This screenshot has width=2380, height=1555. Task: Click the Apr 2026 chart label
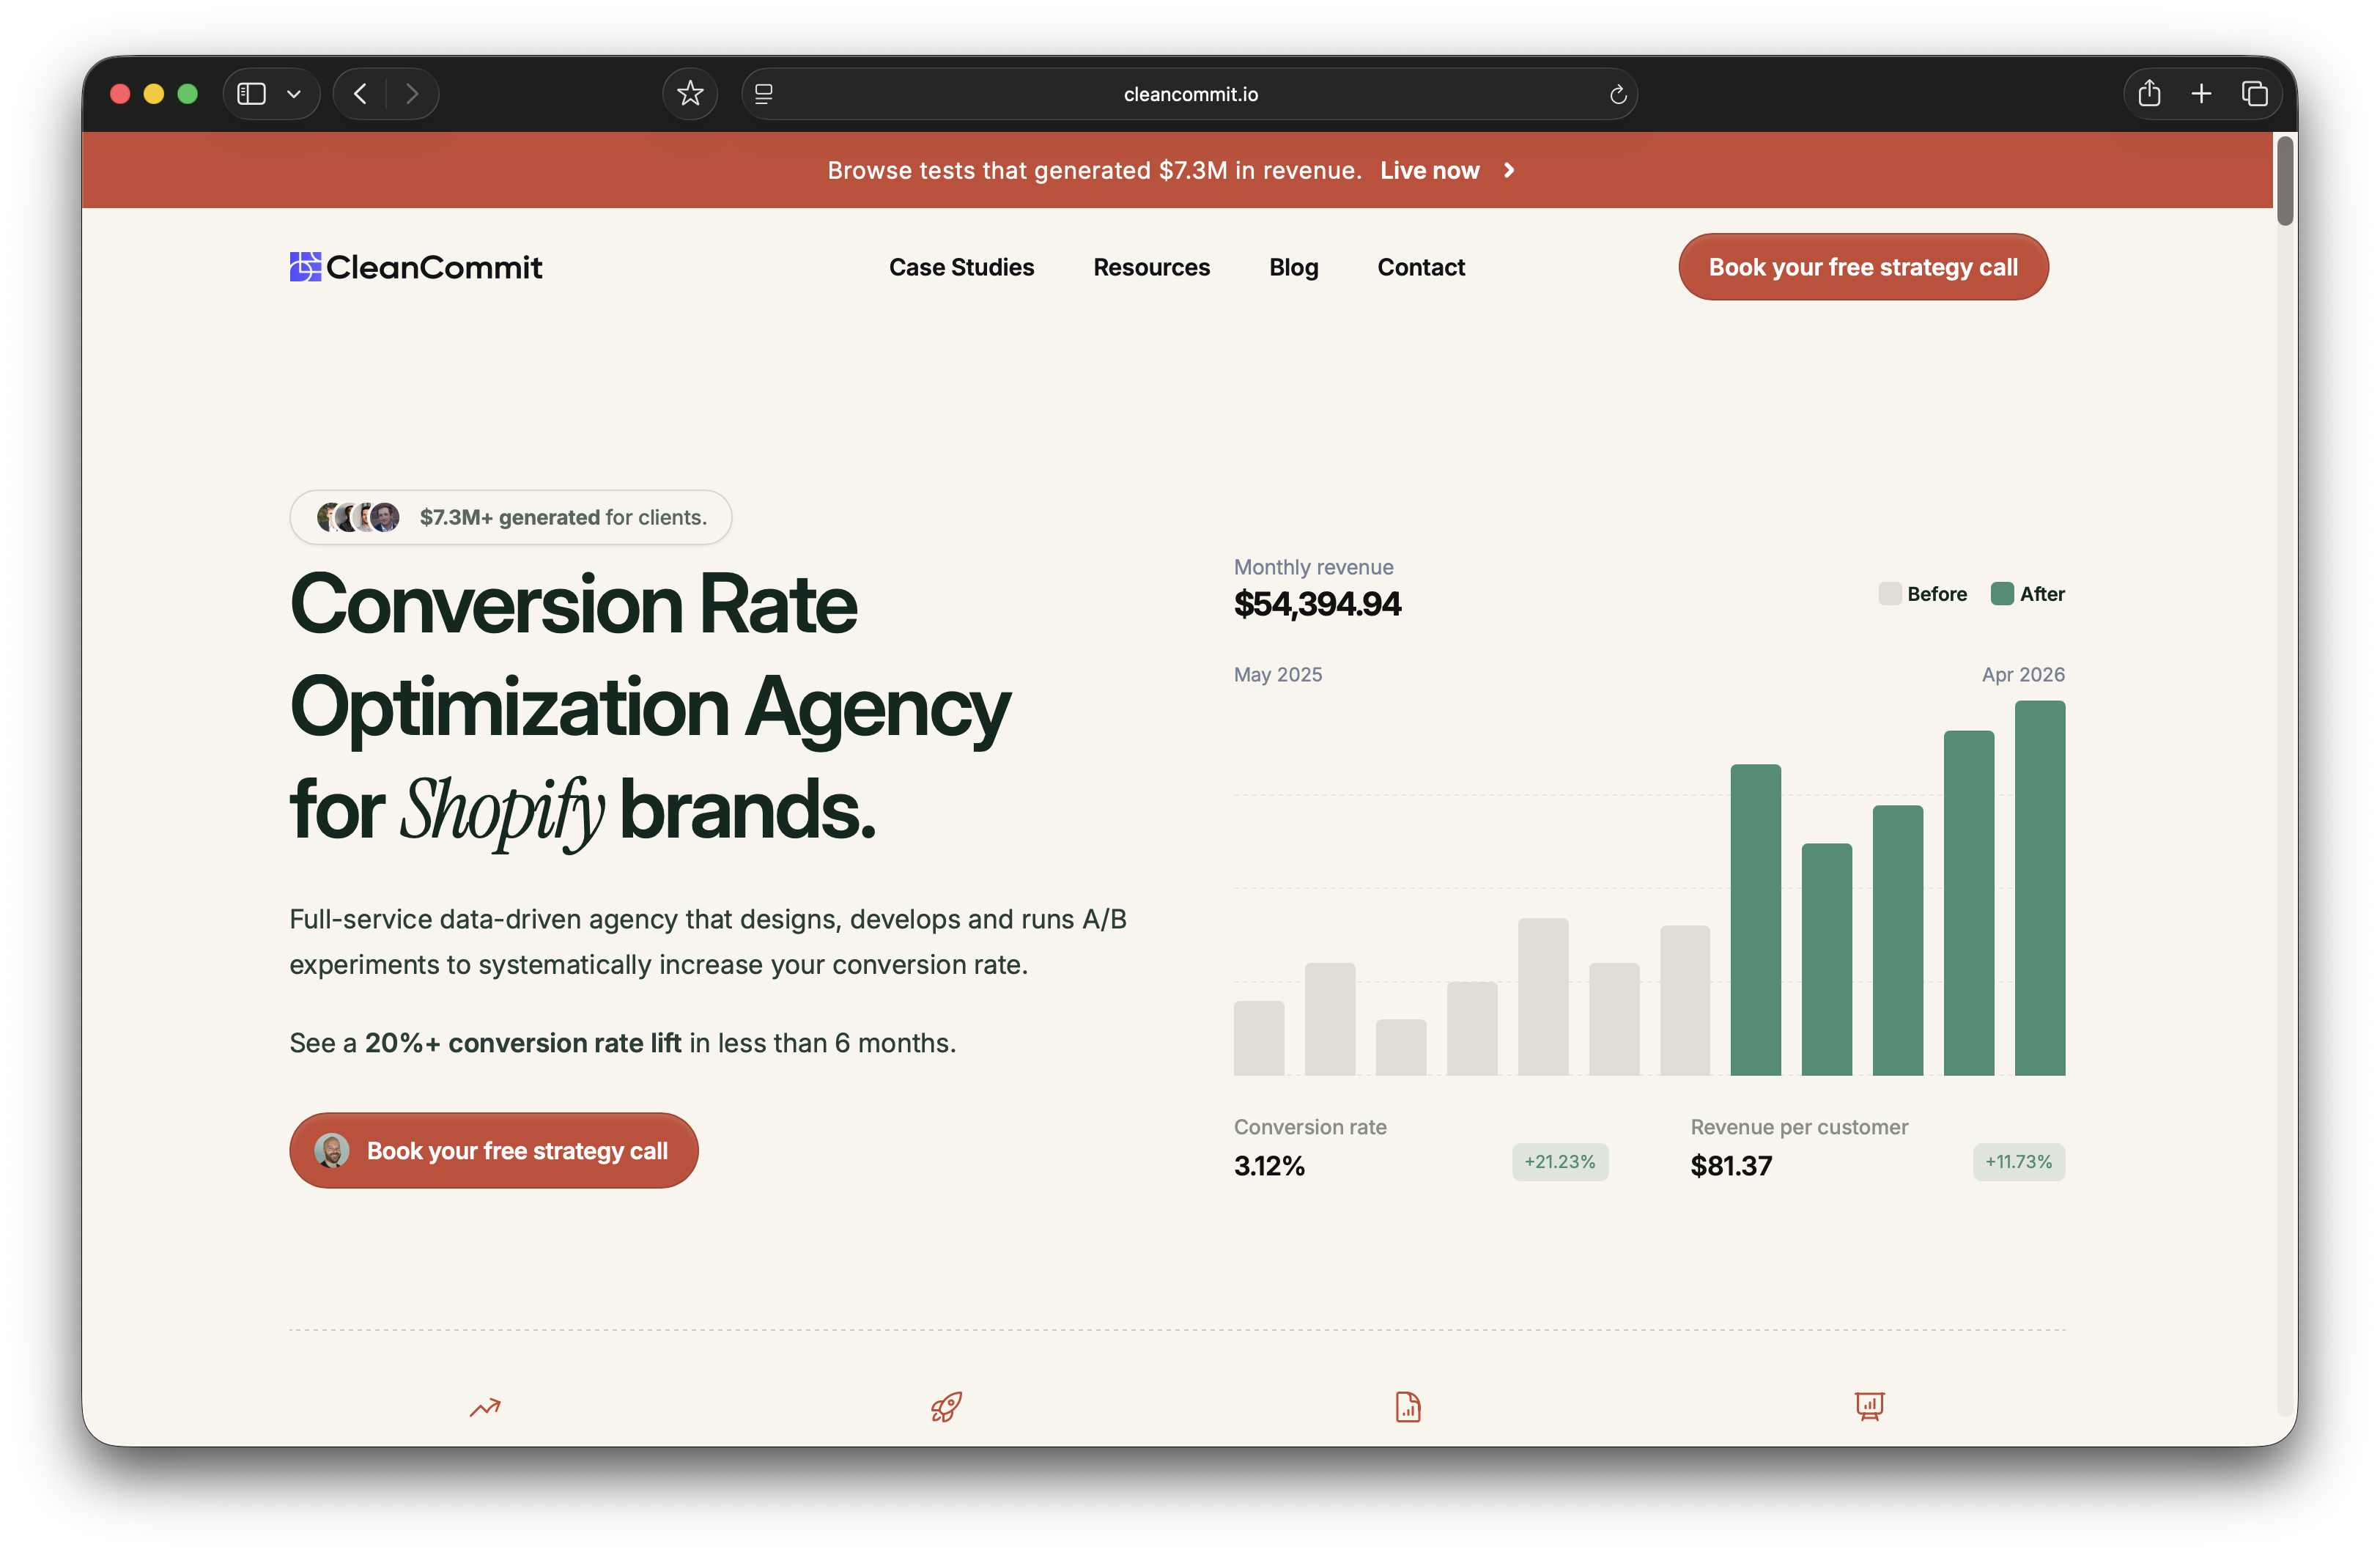coord(2023,675)
